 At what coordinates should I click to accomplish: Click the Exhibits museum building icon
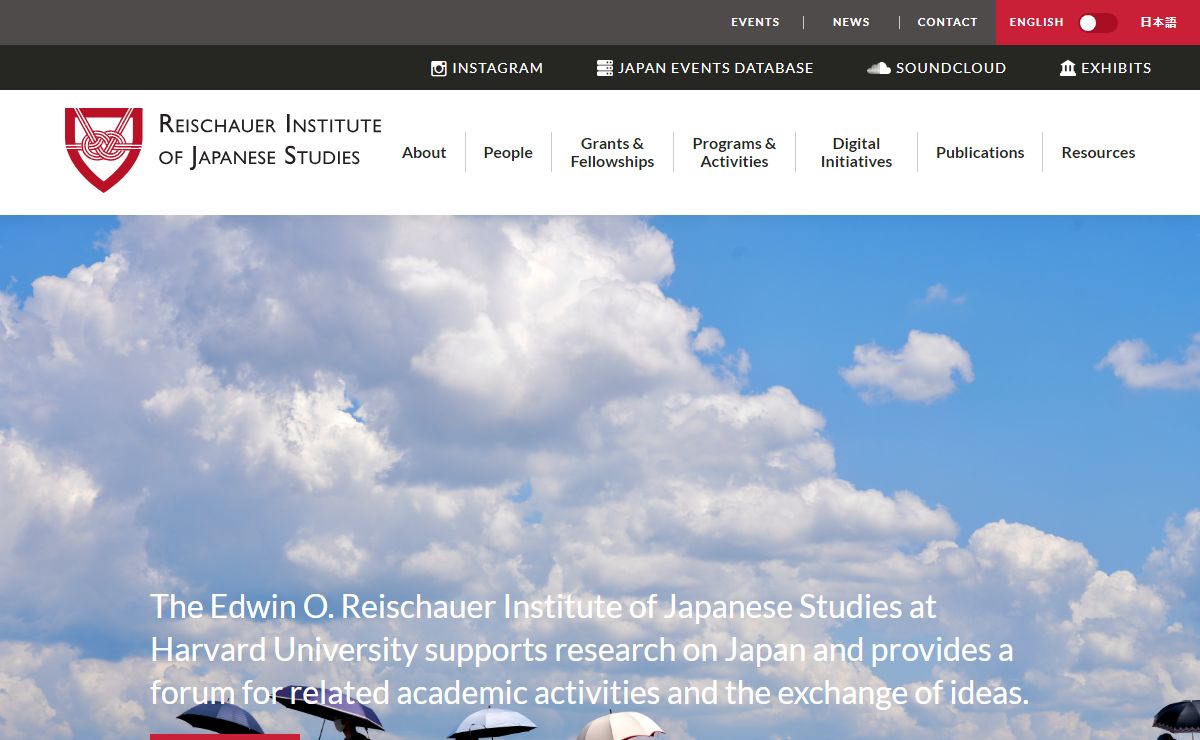(x=1068, y=68)
